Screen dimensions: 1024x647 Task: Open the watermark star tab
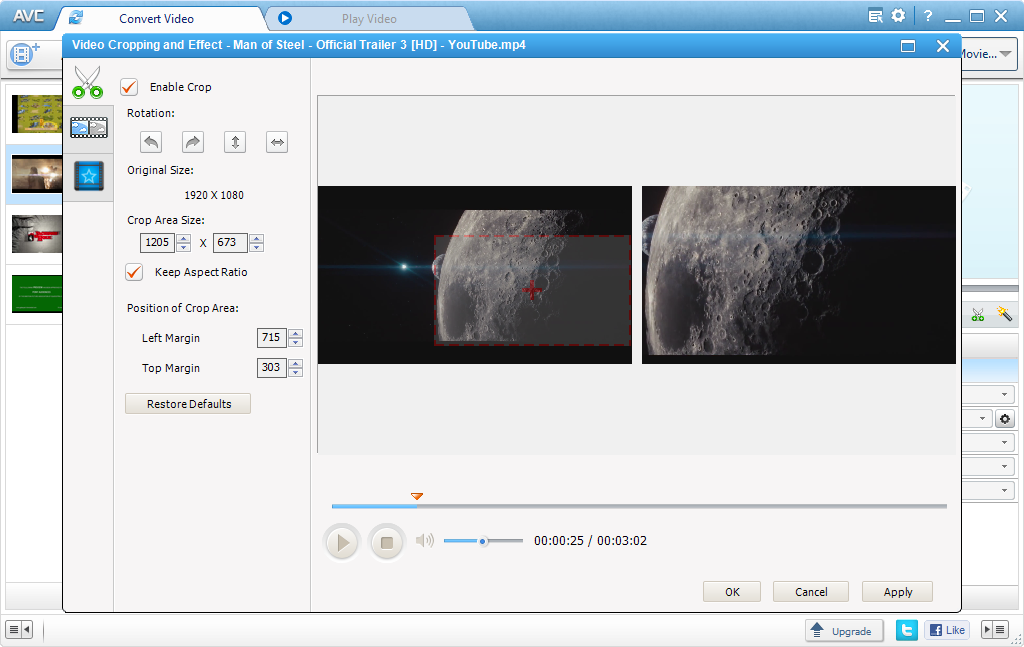click(x=89, y=176)
